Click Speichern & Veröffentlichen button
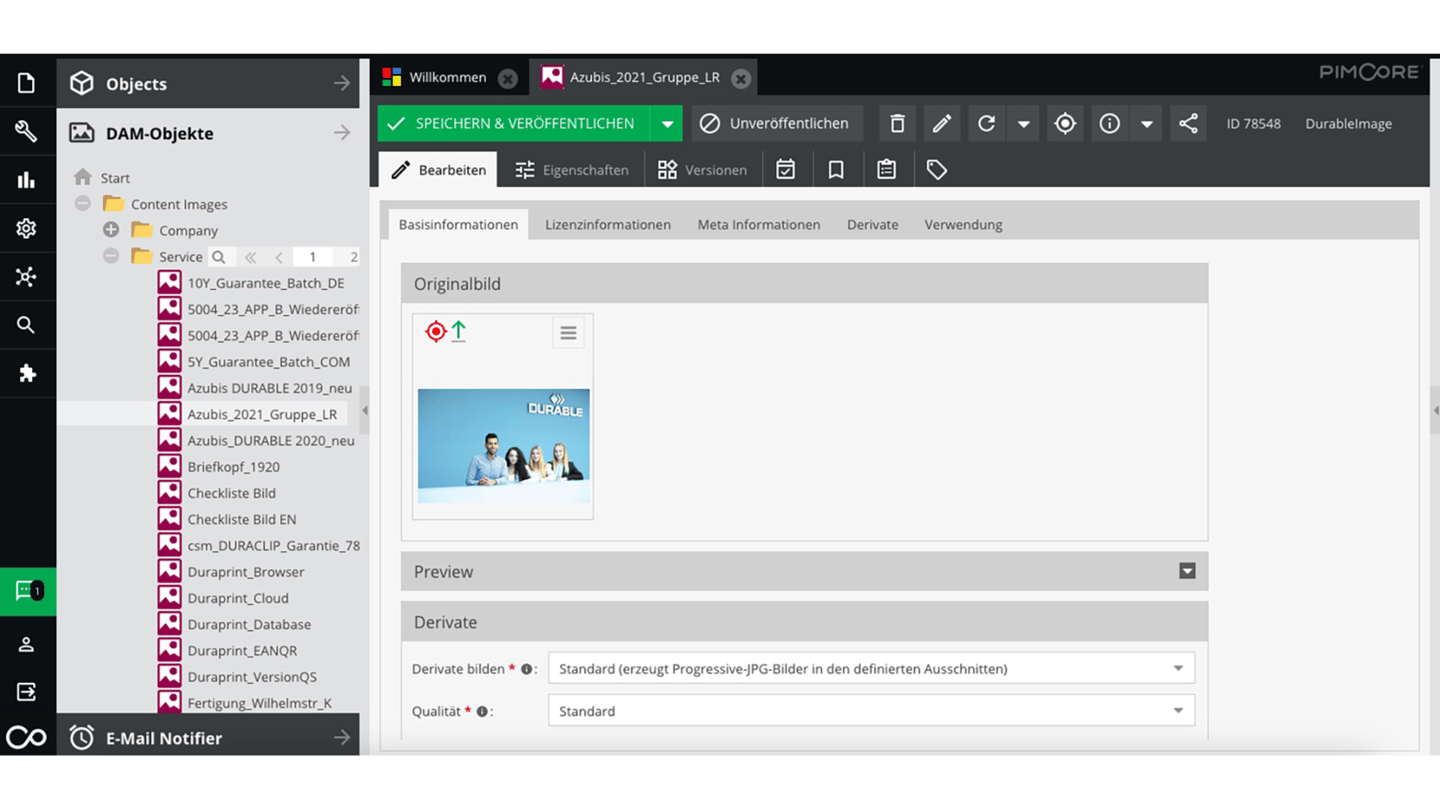 (x=513, y=124)
